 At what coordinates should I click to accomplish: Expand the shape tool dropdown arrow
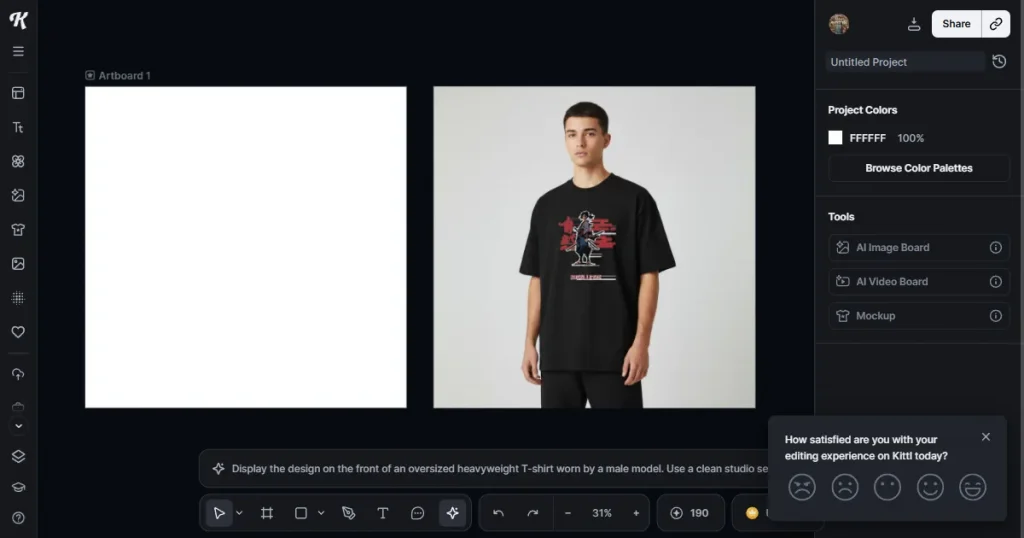click(321, 513)
